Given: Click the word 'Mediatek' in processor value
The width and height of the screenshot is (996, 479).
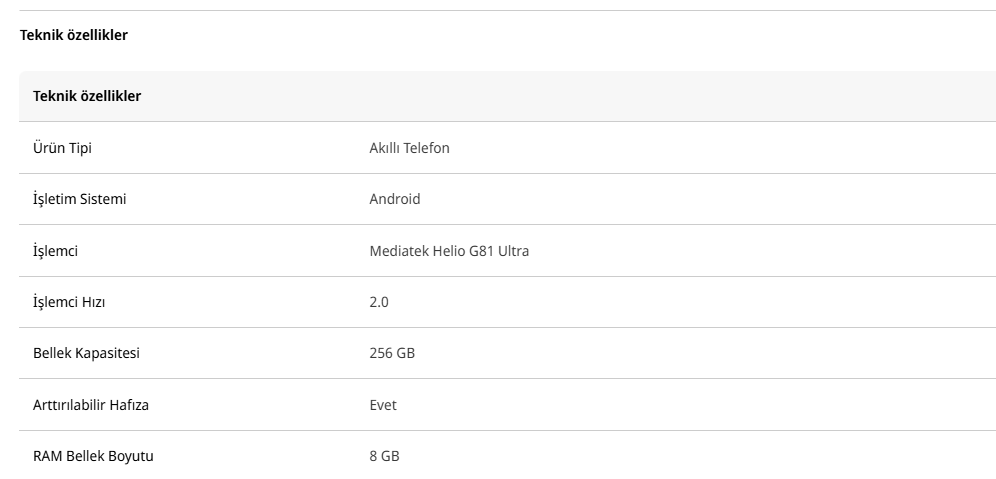Looking at the screenshot, I should 398,251.
